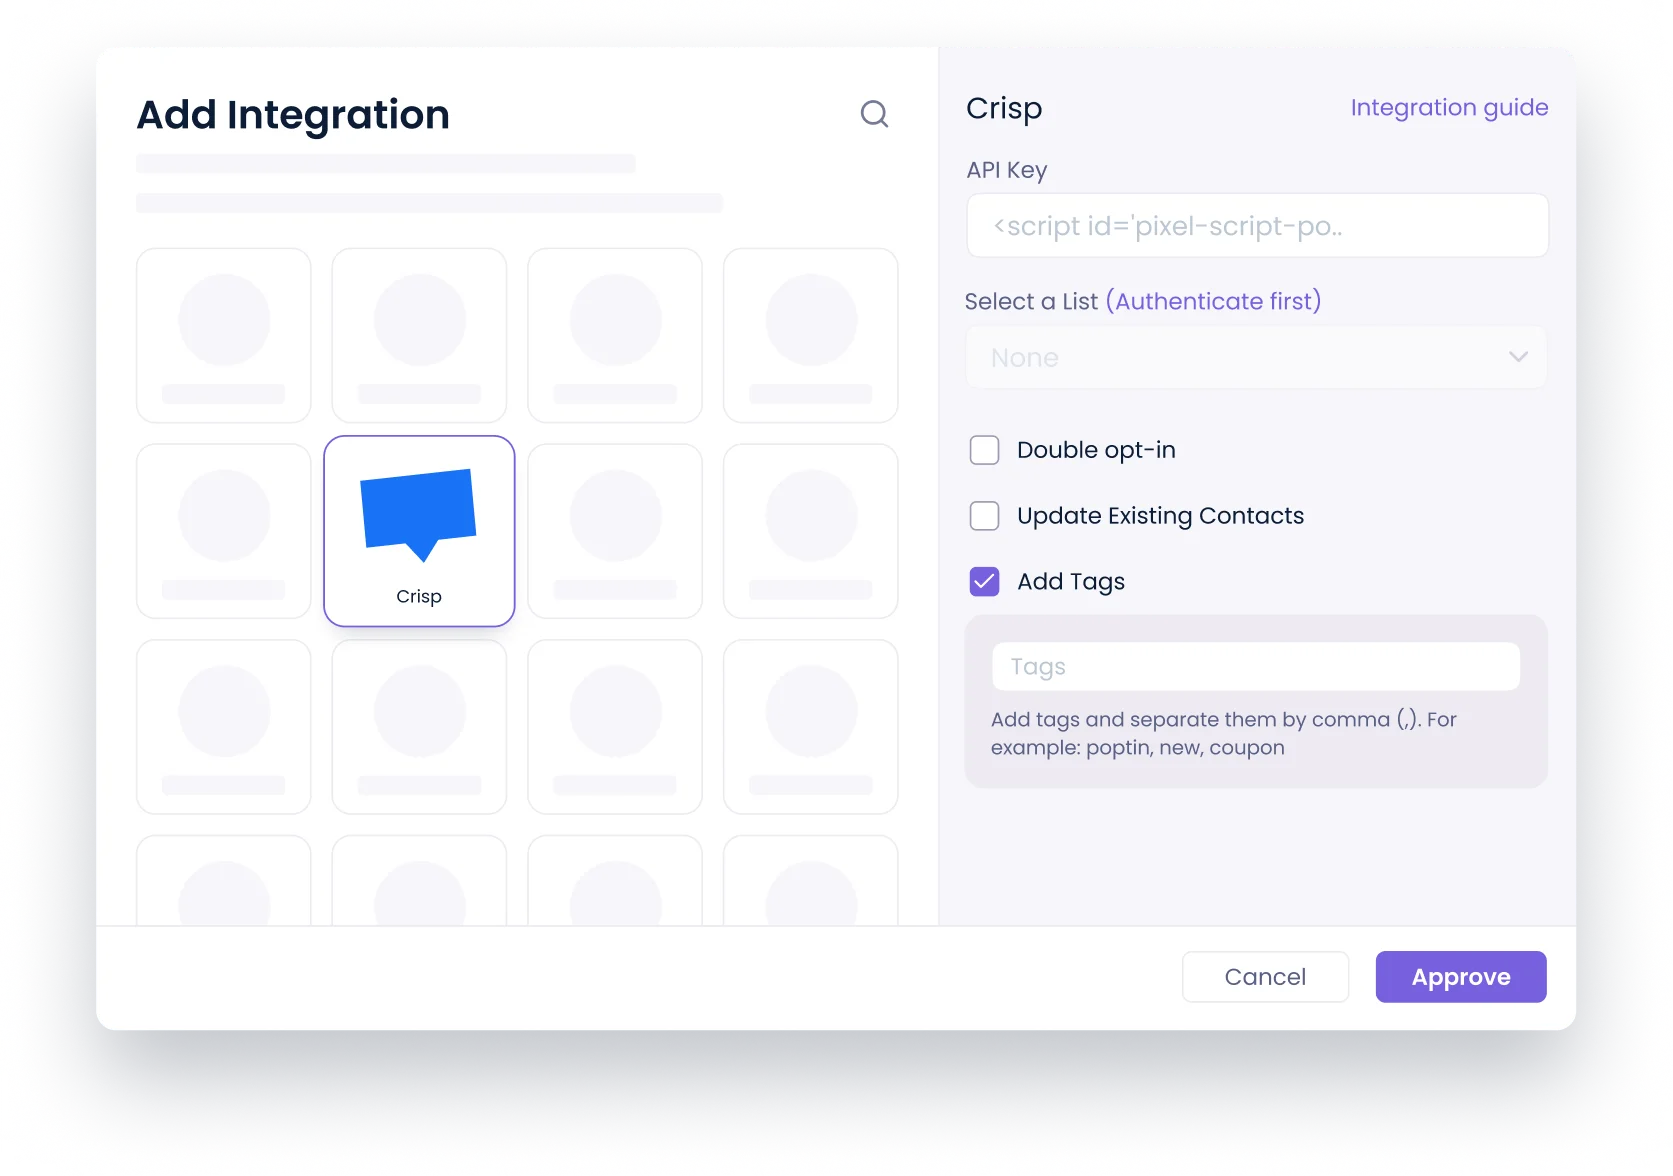Click the blue Crisp chat bubble logo
Image resolution: width=1673 pixels, height=1176 pixels.
pos(419,514)
